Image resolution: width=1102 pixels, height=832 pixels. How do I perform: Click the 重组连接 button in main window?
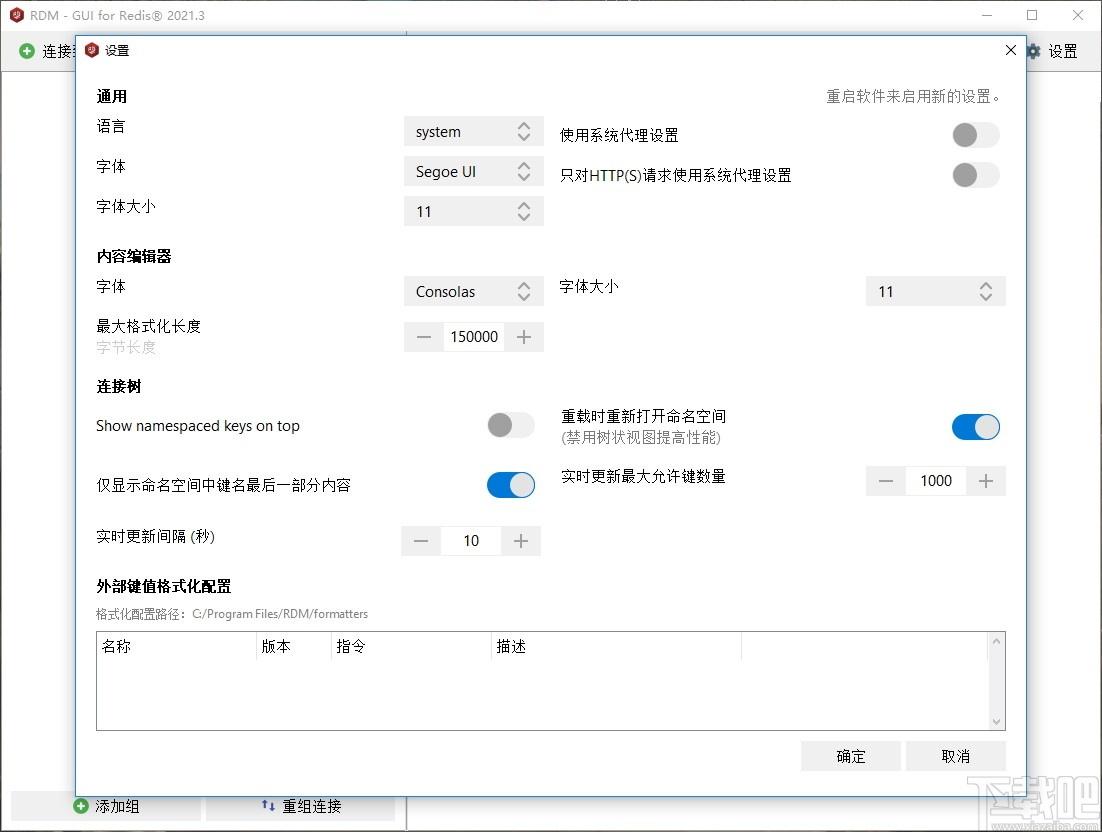(x=301, y=806)
